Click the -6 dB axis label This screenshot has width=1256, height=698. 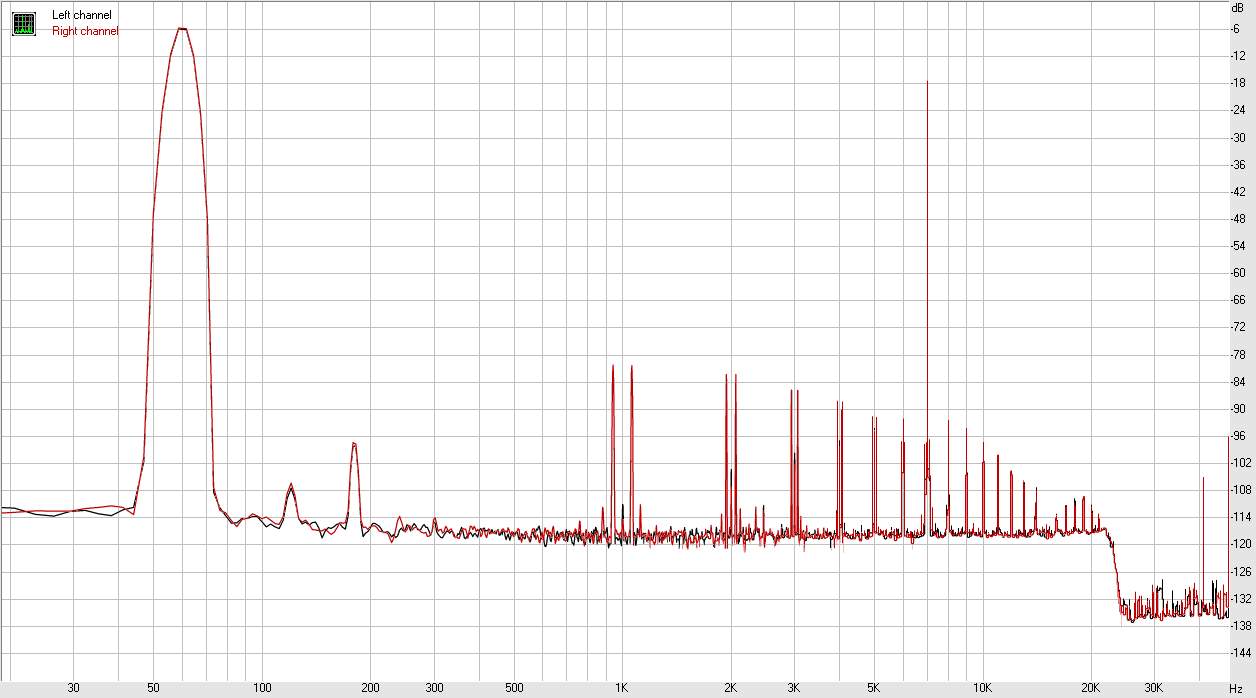click(x=1236, y=29)
